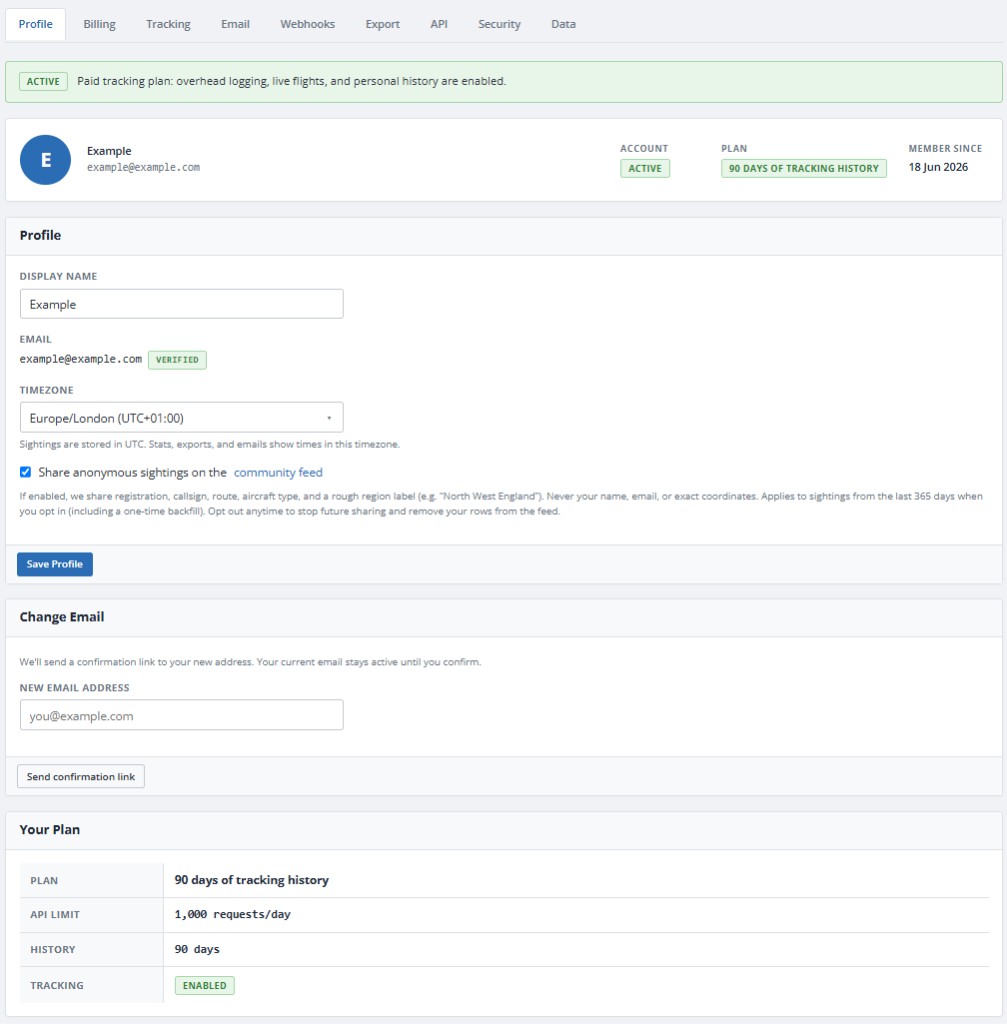
Task: Click the Display Name input field
Action: (182, 304)
